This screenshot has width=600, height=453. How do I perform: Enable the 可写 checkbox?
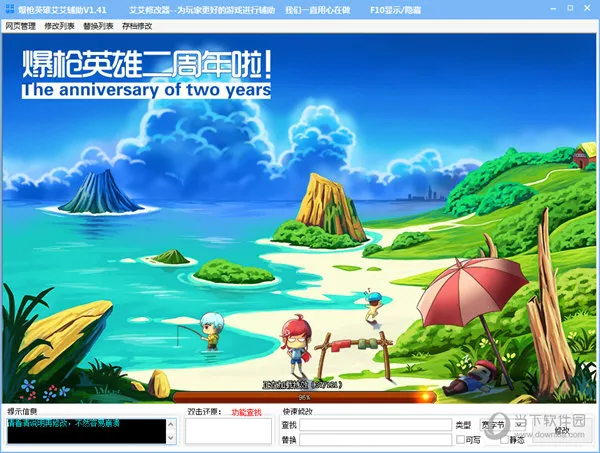click(461, 440)
